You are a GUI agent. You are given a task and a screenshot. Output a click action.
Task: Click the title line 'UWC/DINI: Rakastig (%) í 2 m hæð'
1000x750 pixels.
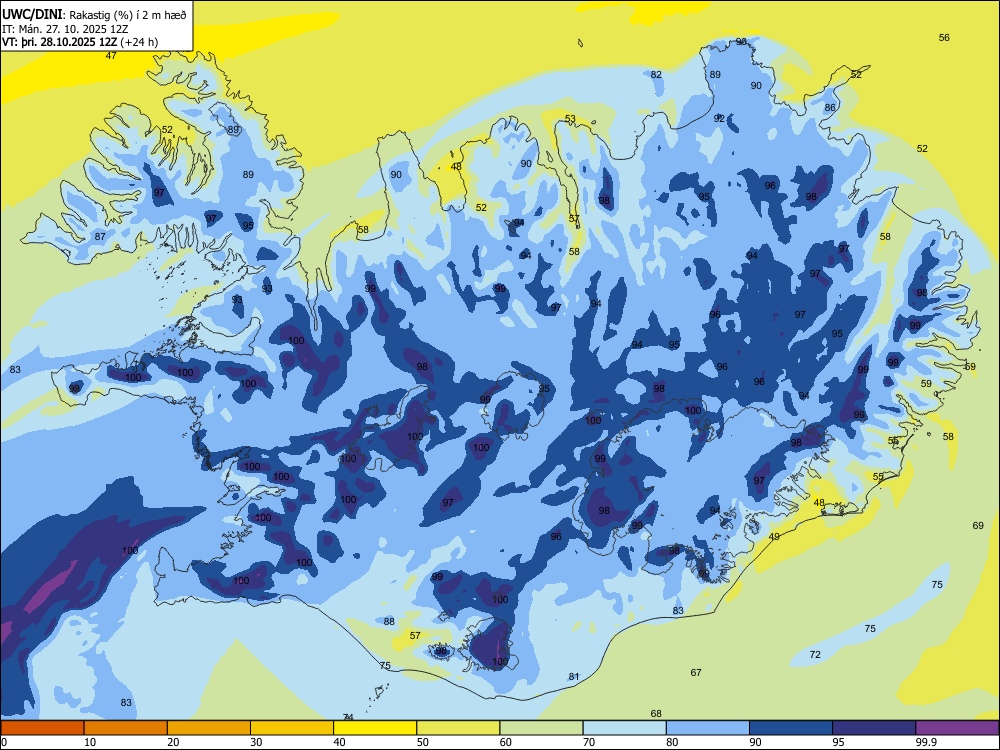[x=94, y=15]
